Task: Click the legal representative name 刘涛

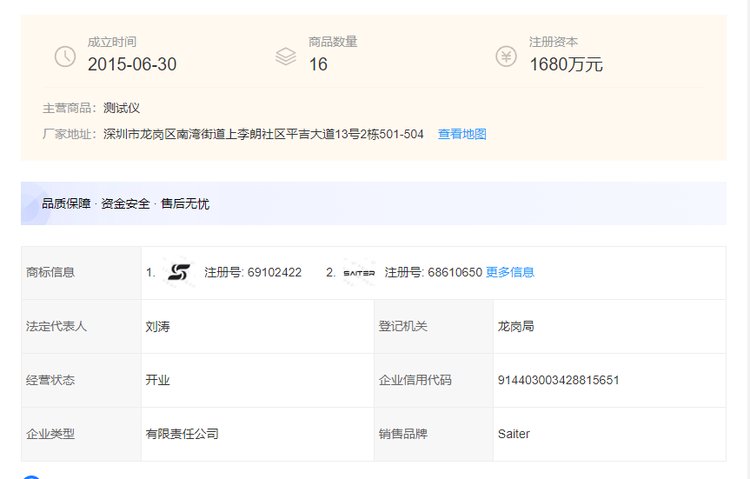Action: 158,326
